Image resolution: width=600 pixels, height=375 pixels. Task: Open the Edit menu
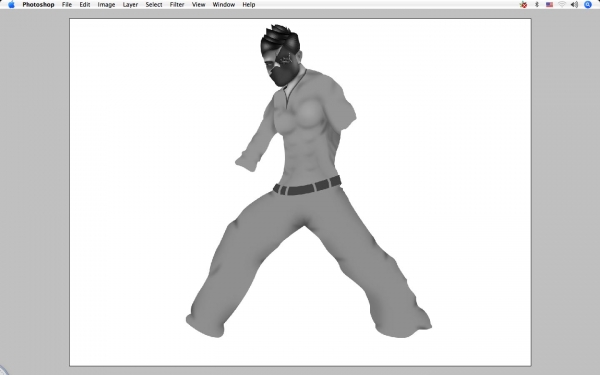85,5
